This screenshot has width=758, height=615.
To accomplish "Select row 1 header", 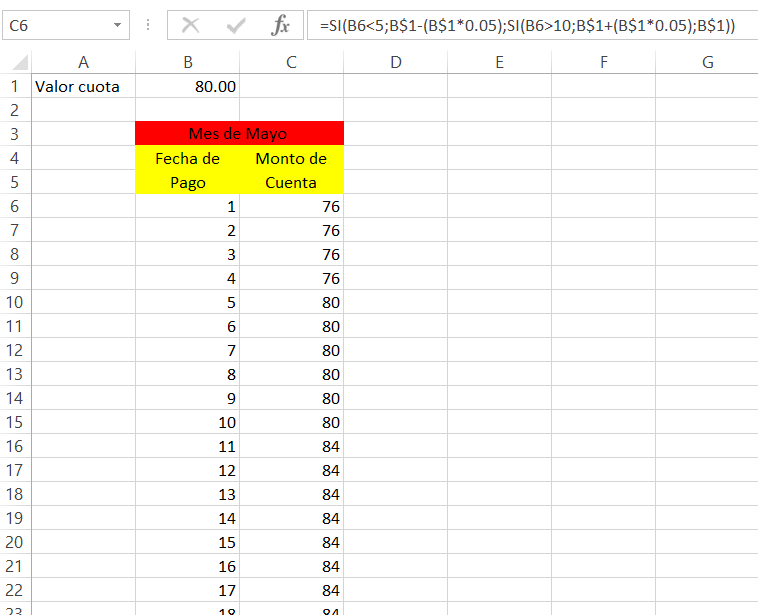I will pos(15,86).
